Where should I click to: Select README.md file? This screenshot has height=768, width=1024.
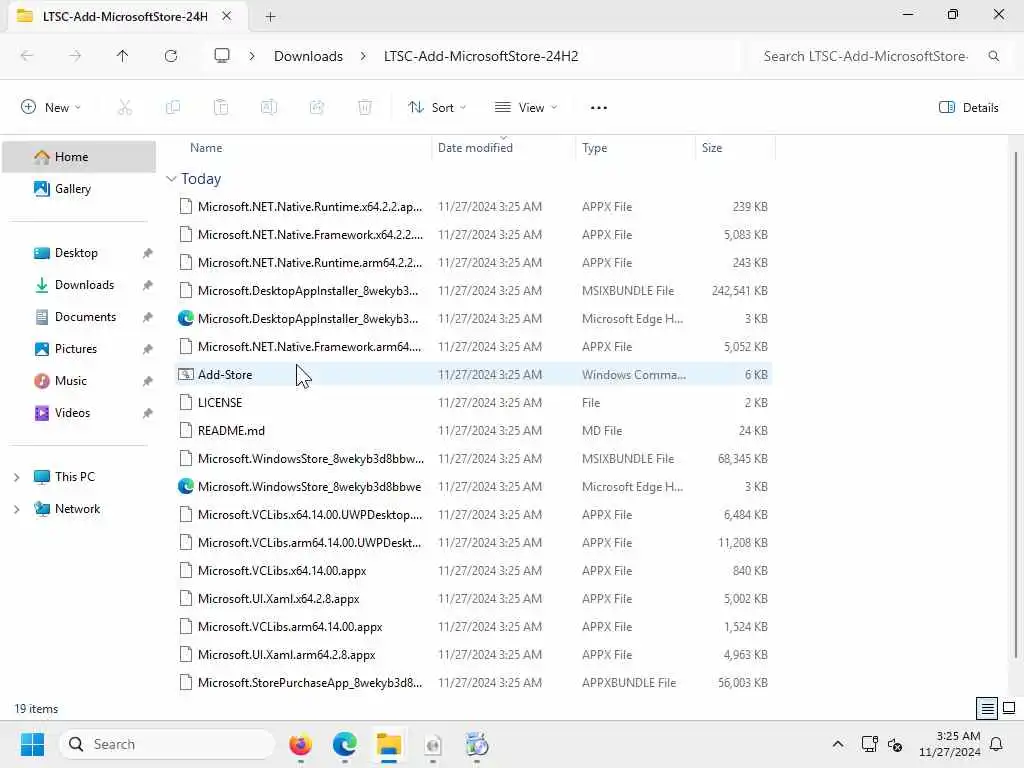[x=473, y=431]
